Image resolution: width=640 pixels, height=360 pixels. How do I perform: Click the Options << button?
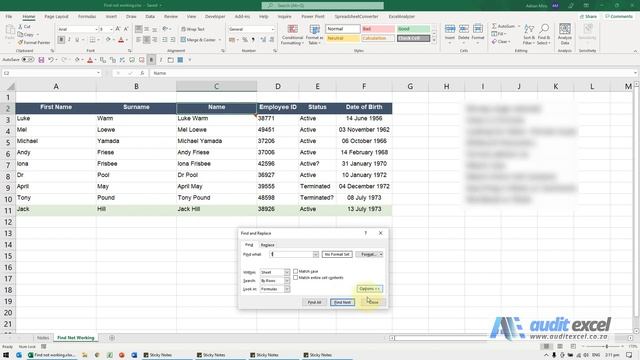(370, 289)
